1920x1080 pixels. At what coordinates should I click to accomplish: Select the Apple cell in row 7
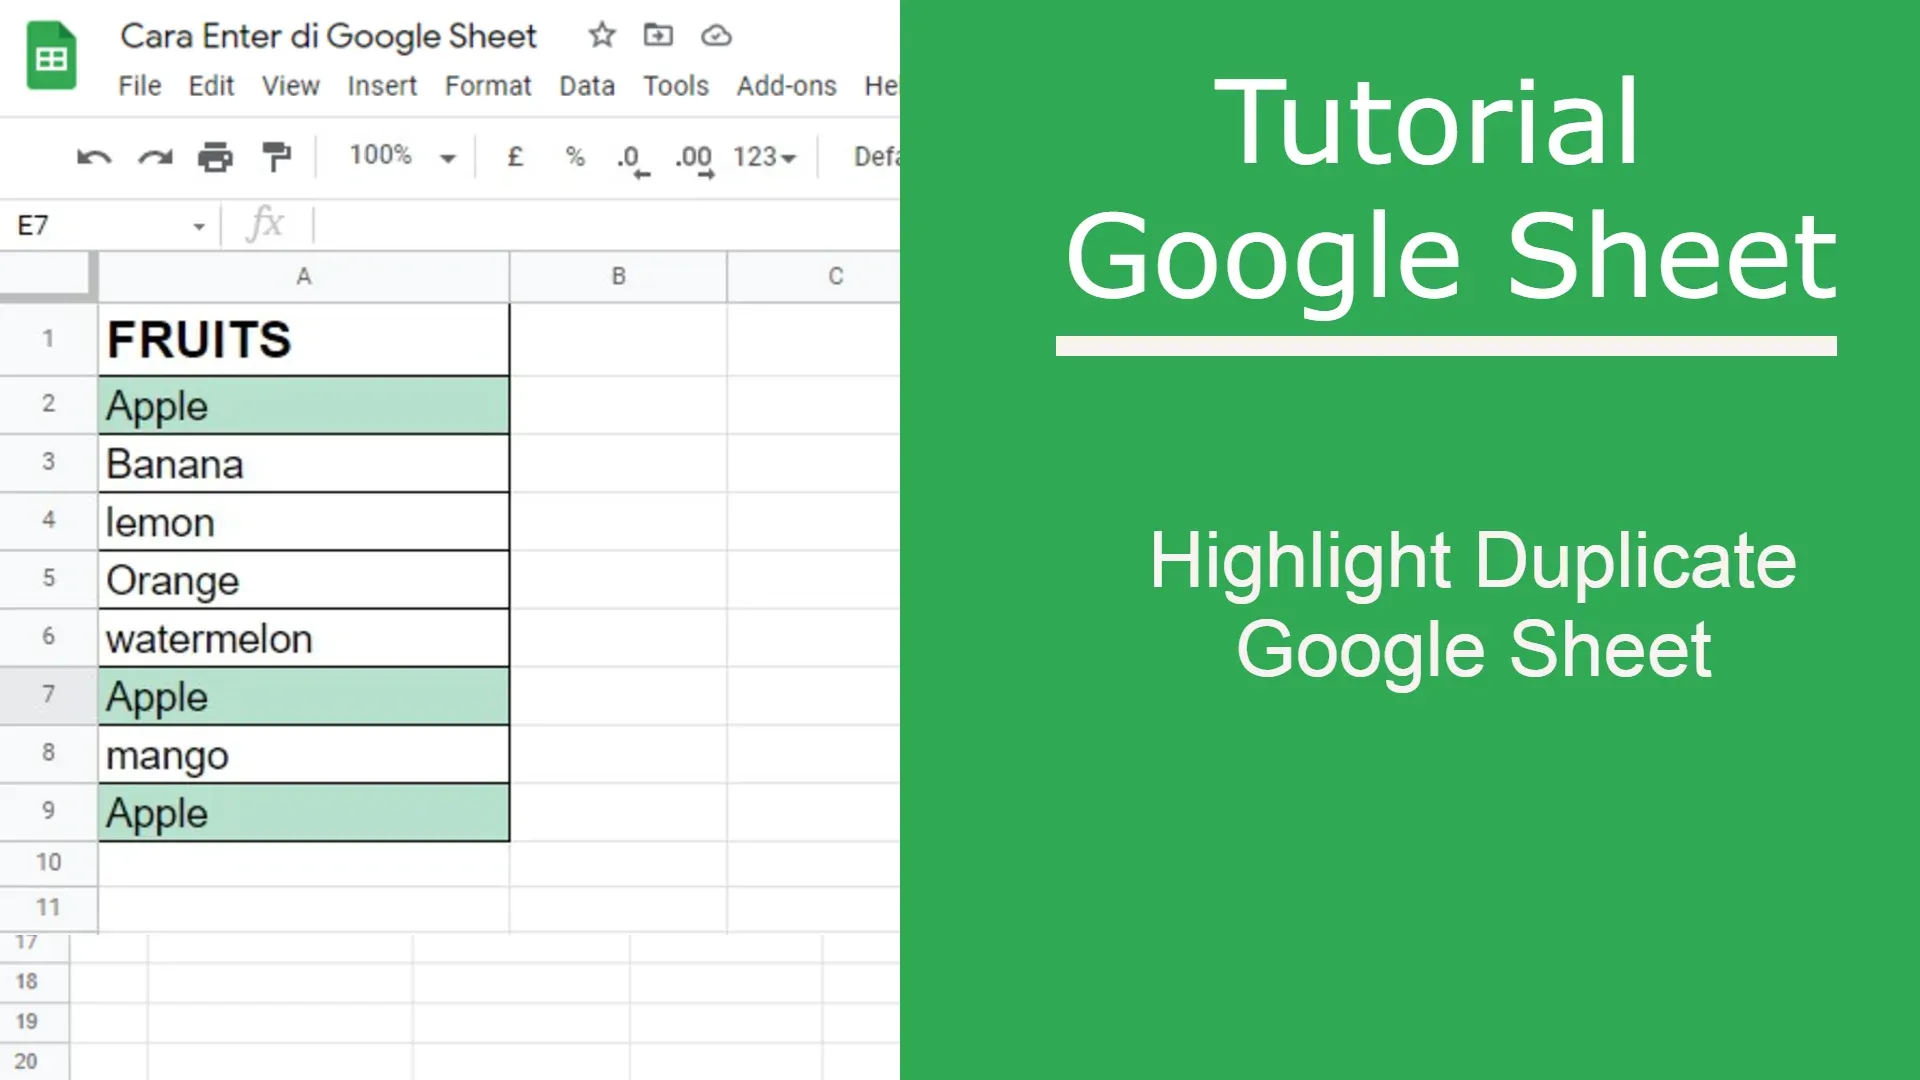point(304,696)
